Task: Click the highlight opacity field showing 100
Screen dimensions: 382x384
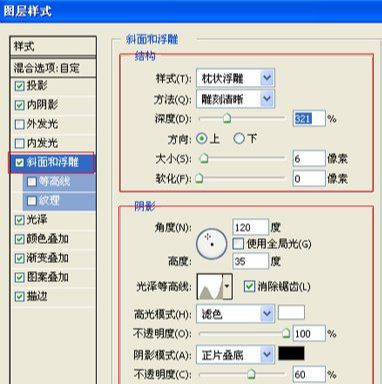Action: click(x=309, y=333)
